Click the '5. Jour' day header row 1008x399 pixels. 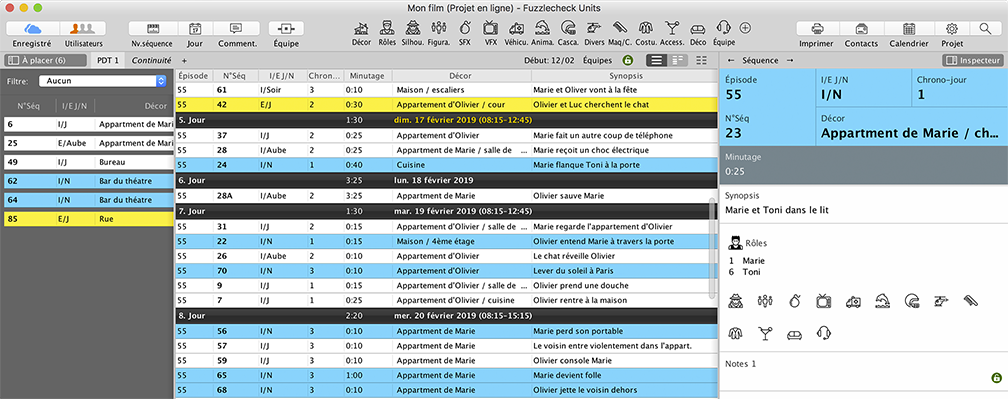pos(446,120)
